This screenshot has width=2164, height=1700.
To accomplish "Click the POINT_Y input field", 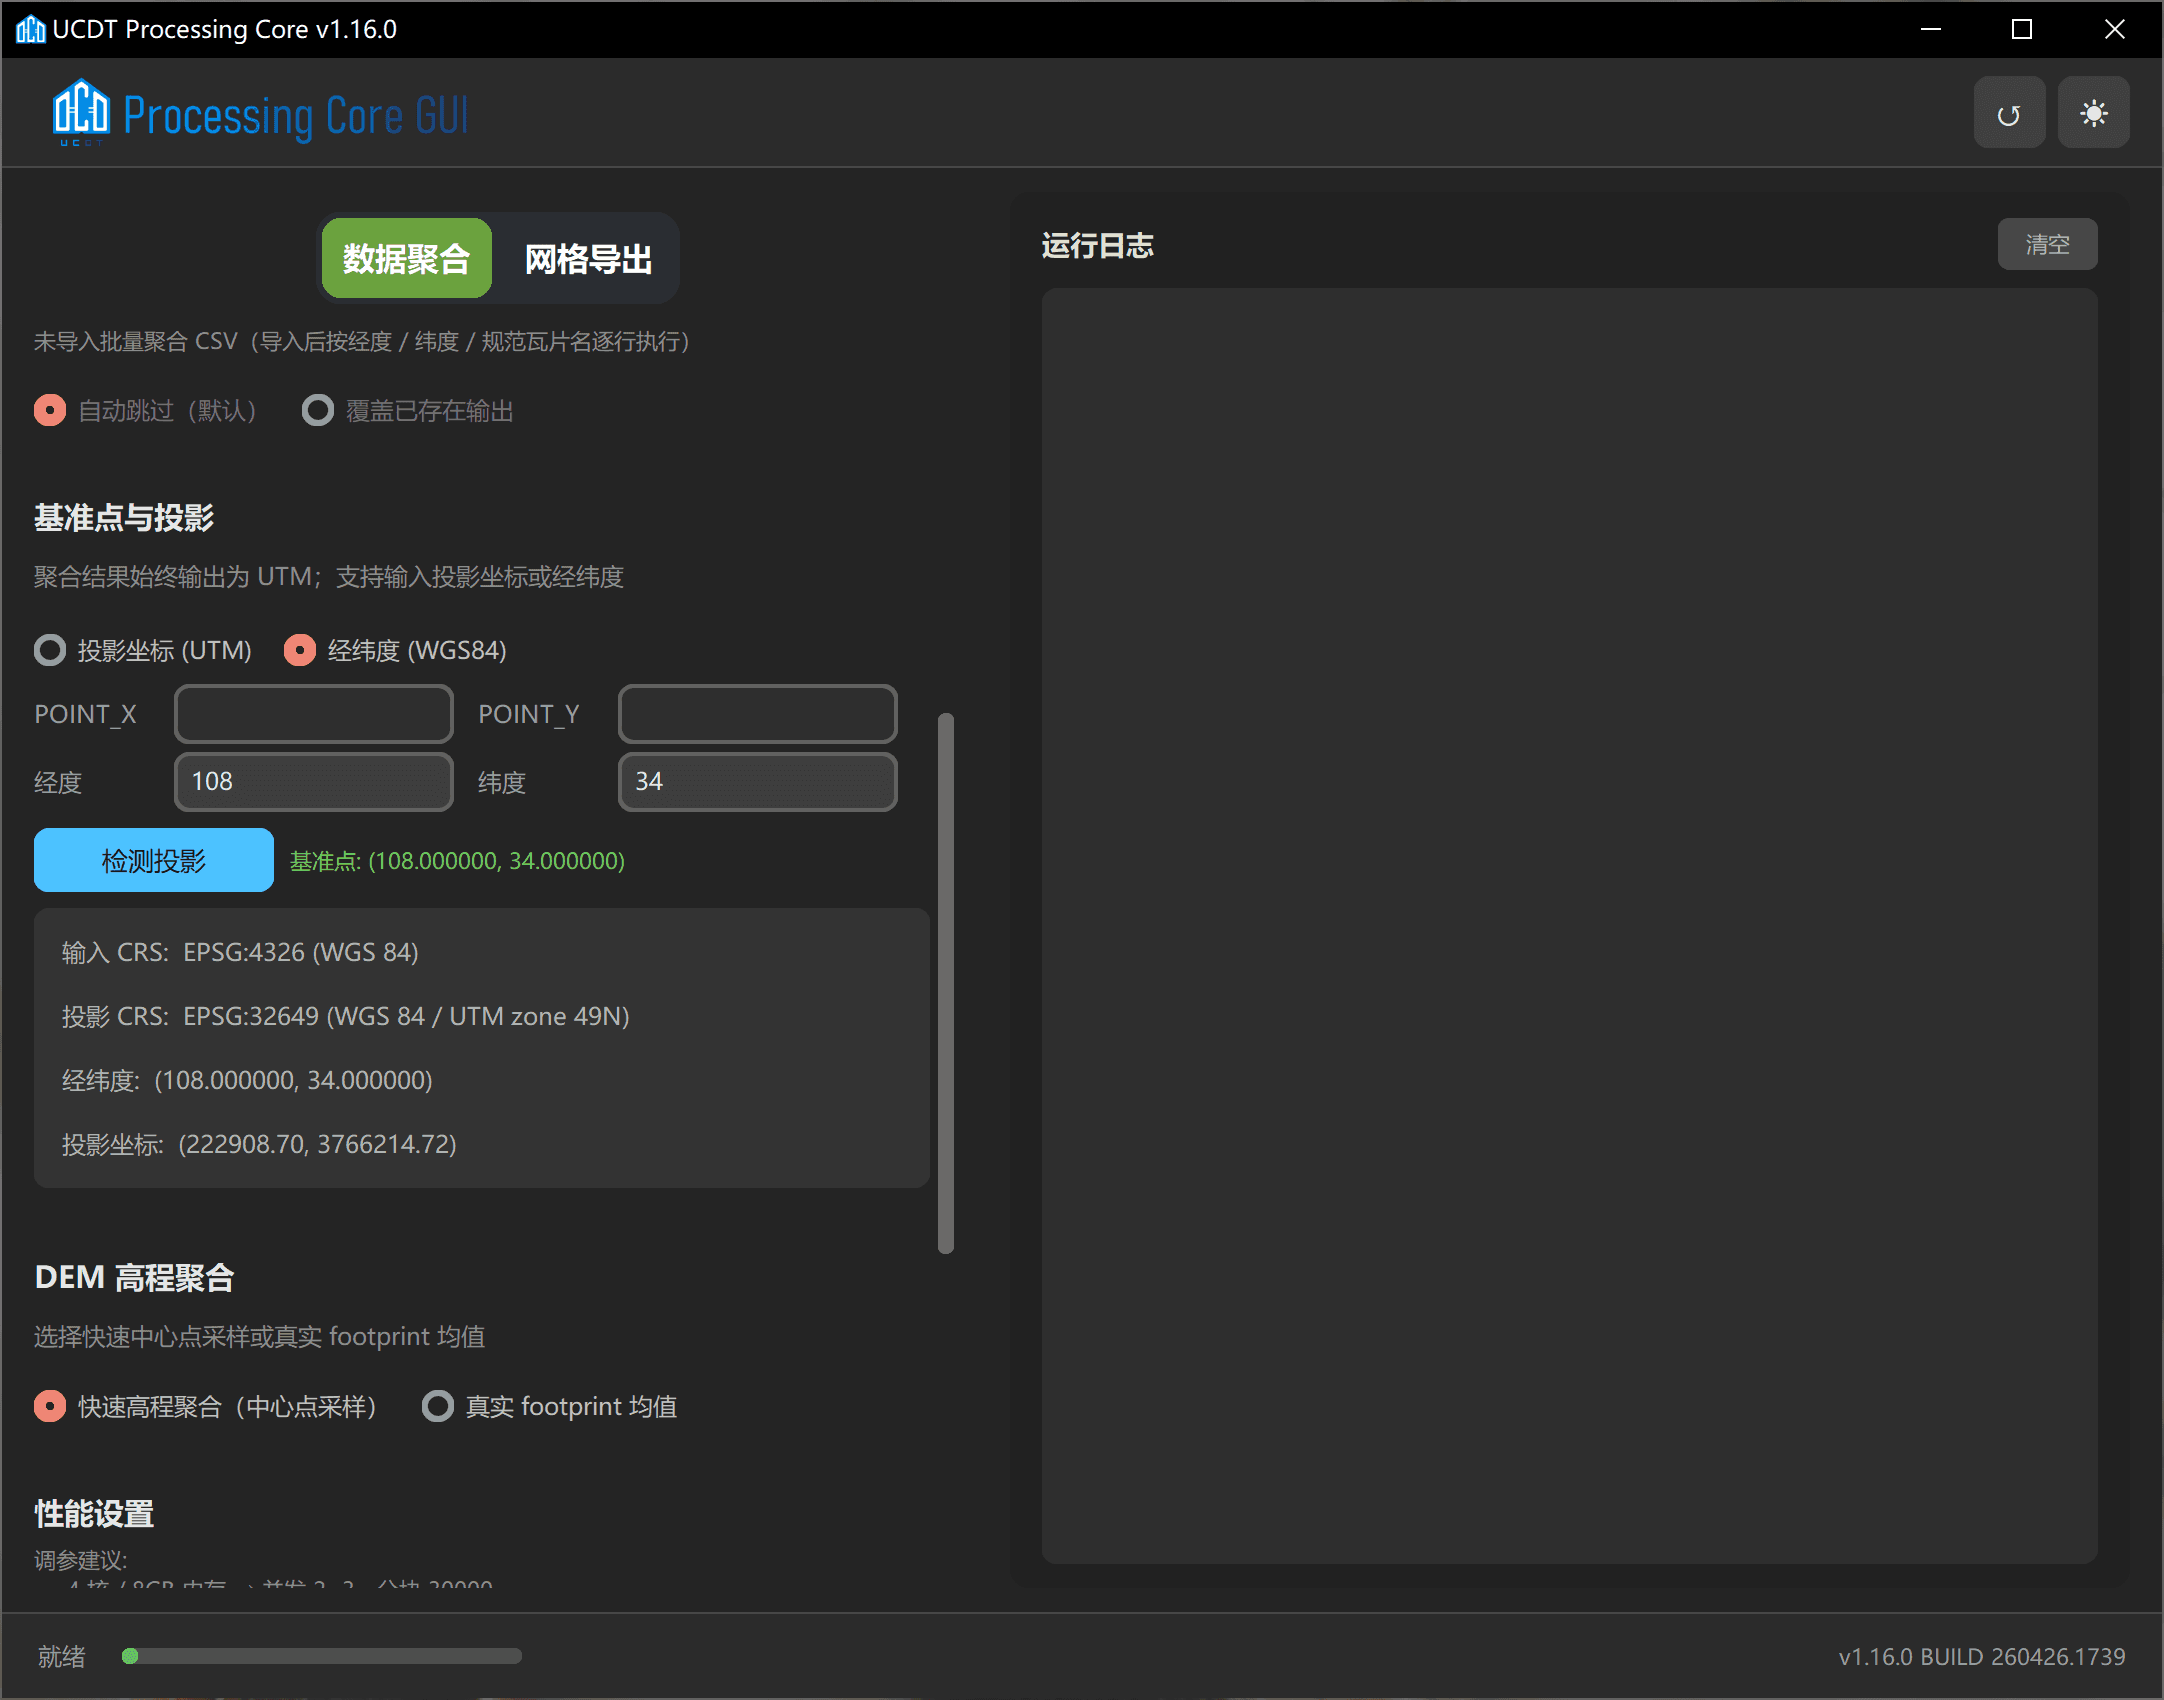I will pyautogui.click(x=758, y=714).
